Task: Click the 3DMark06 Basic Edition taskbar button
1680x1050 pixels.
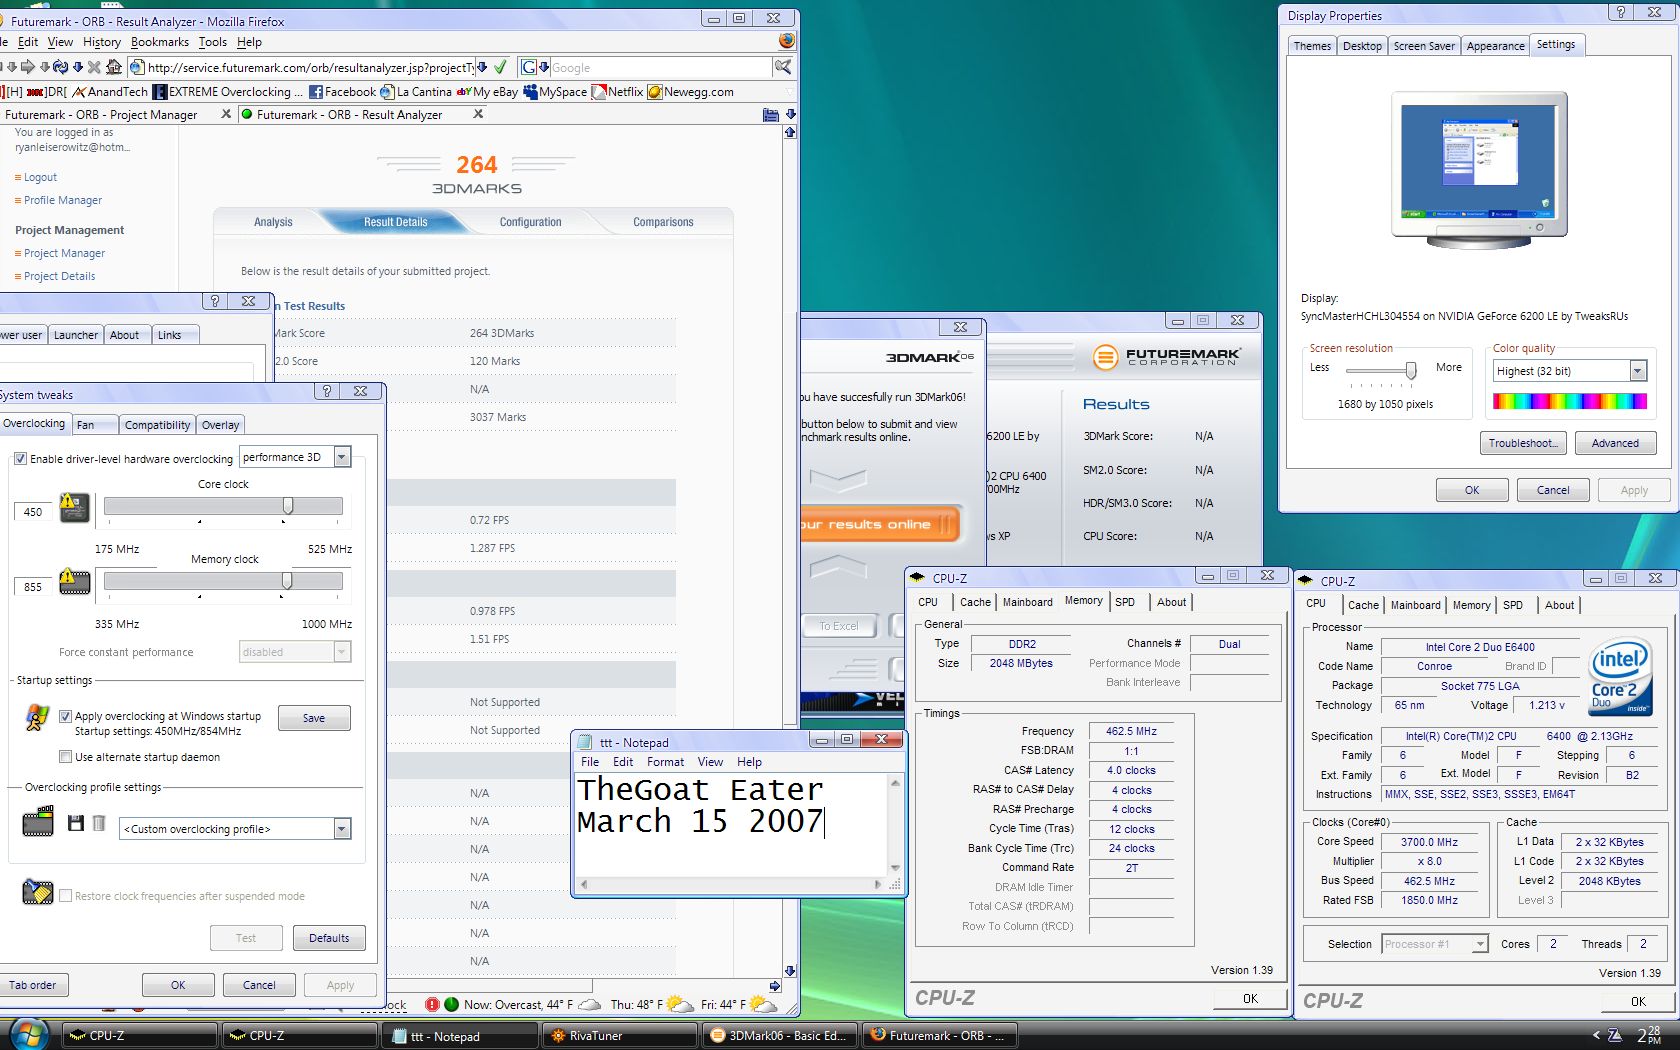Action: pos(780,1035)
